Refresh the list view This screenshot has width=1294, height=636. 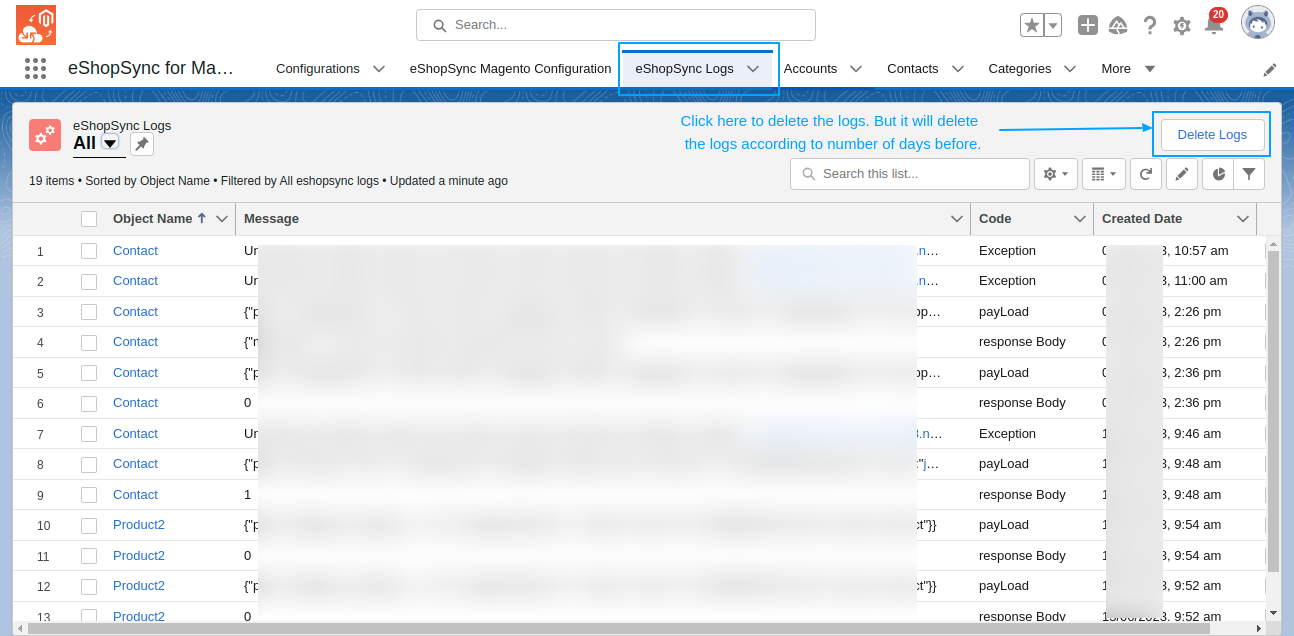click(1146, 174)
